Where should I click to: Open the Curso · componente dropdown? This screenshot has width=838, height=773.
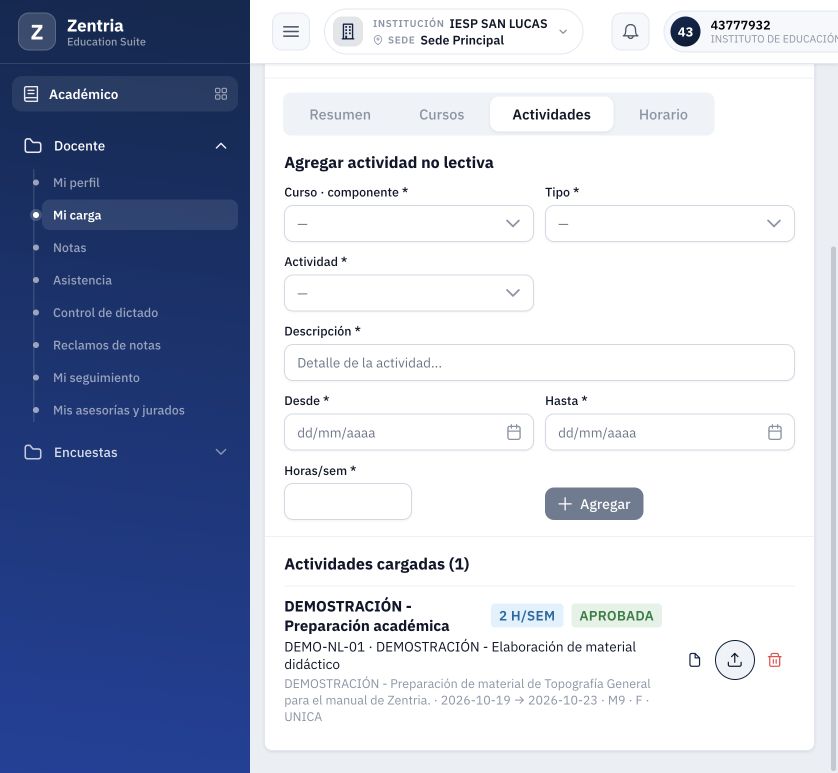(408, 223)
